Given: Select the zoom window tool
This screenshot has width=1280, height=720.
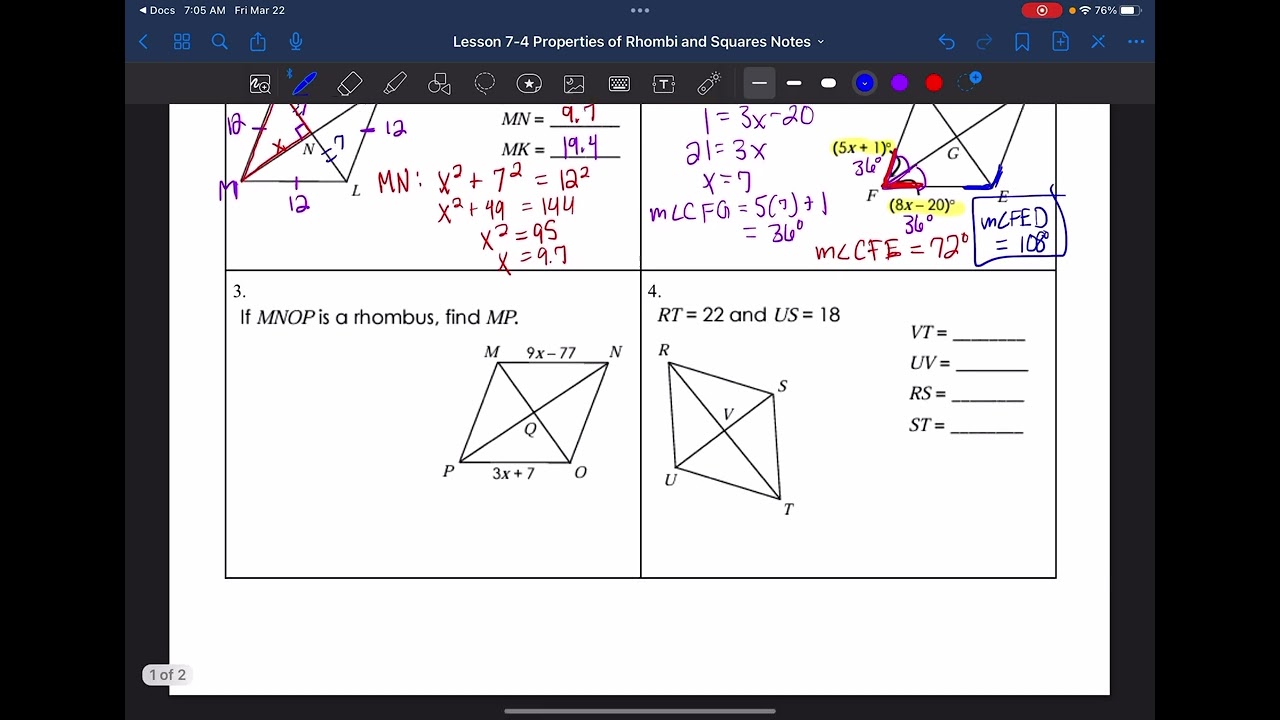Looking at the screenshot, I should pyautogui.click(x=260, y=84).
